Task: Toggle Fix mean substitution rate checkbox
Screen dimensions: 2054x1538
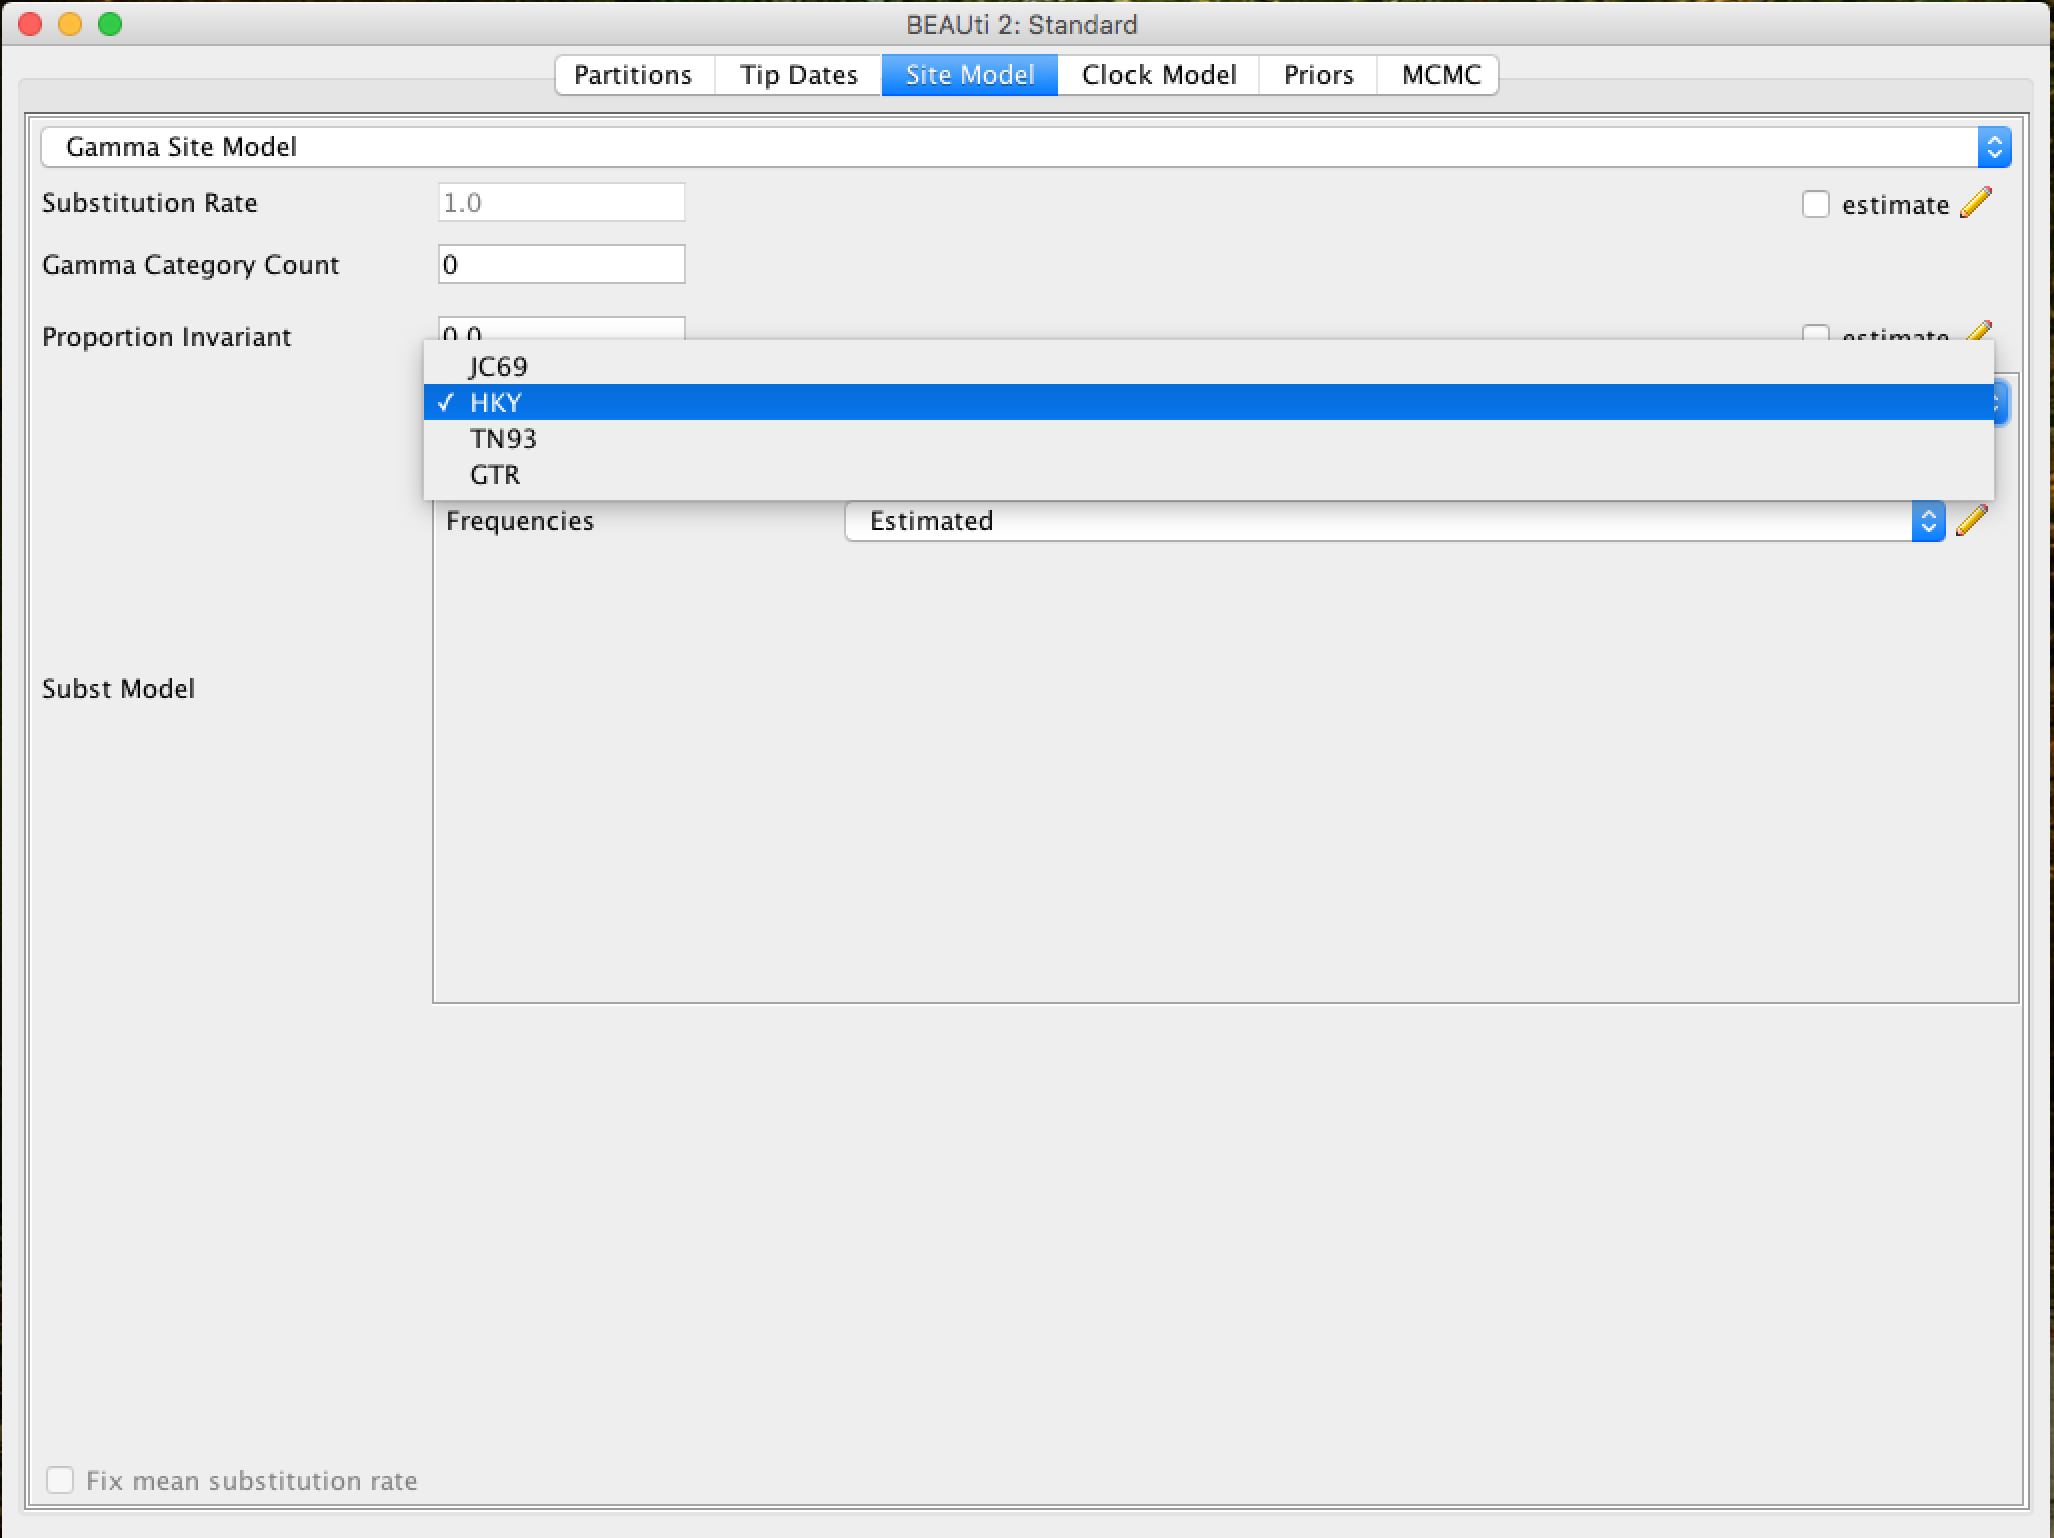Action: [x=60, y=1480]
